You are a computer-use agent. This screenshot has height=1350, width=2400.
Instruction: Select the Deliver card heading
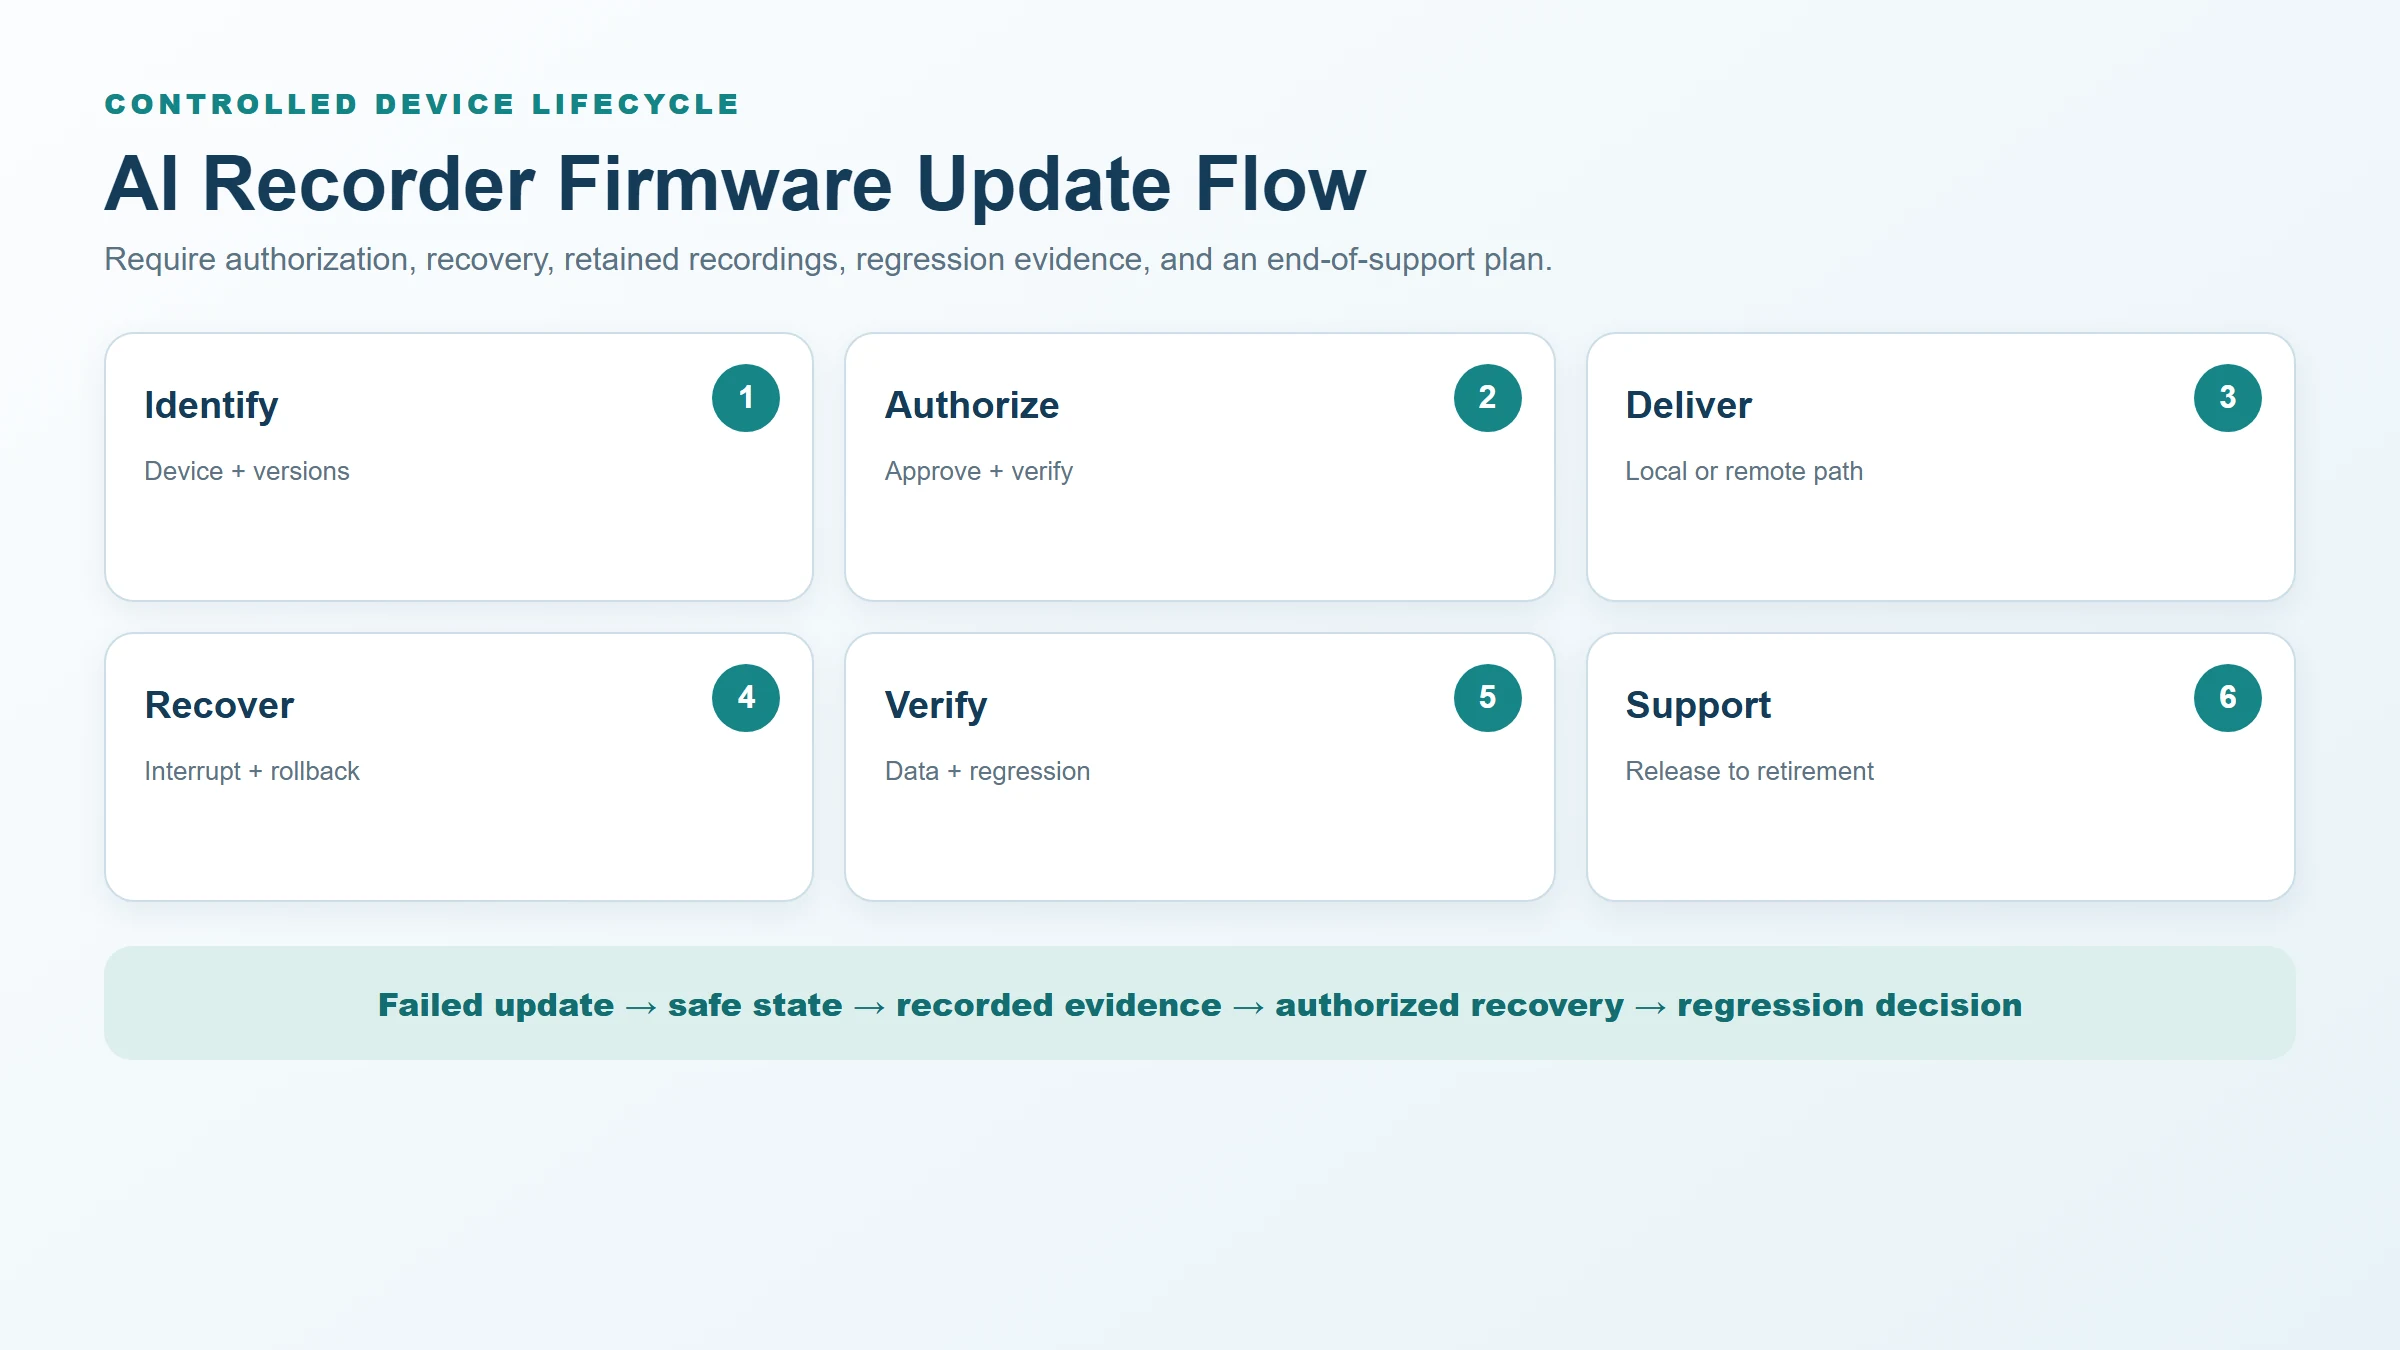[1689, 405]
